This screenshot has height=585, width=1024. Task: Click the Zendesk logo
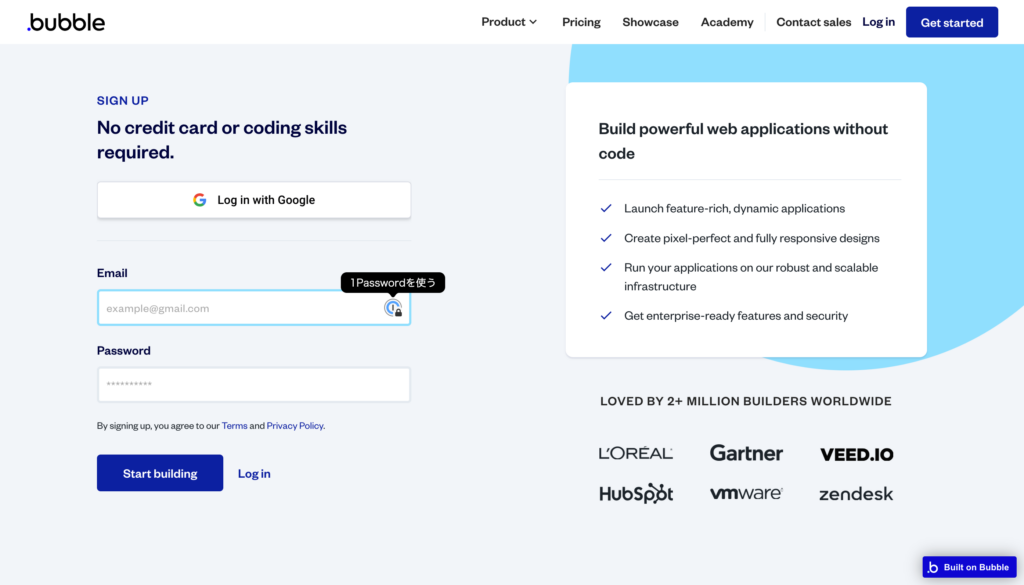pos(856,494)
